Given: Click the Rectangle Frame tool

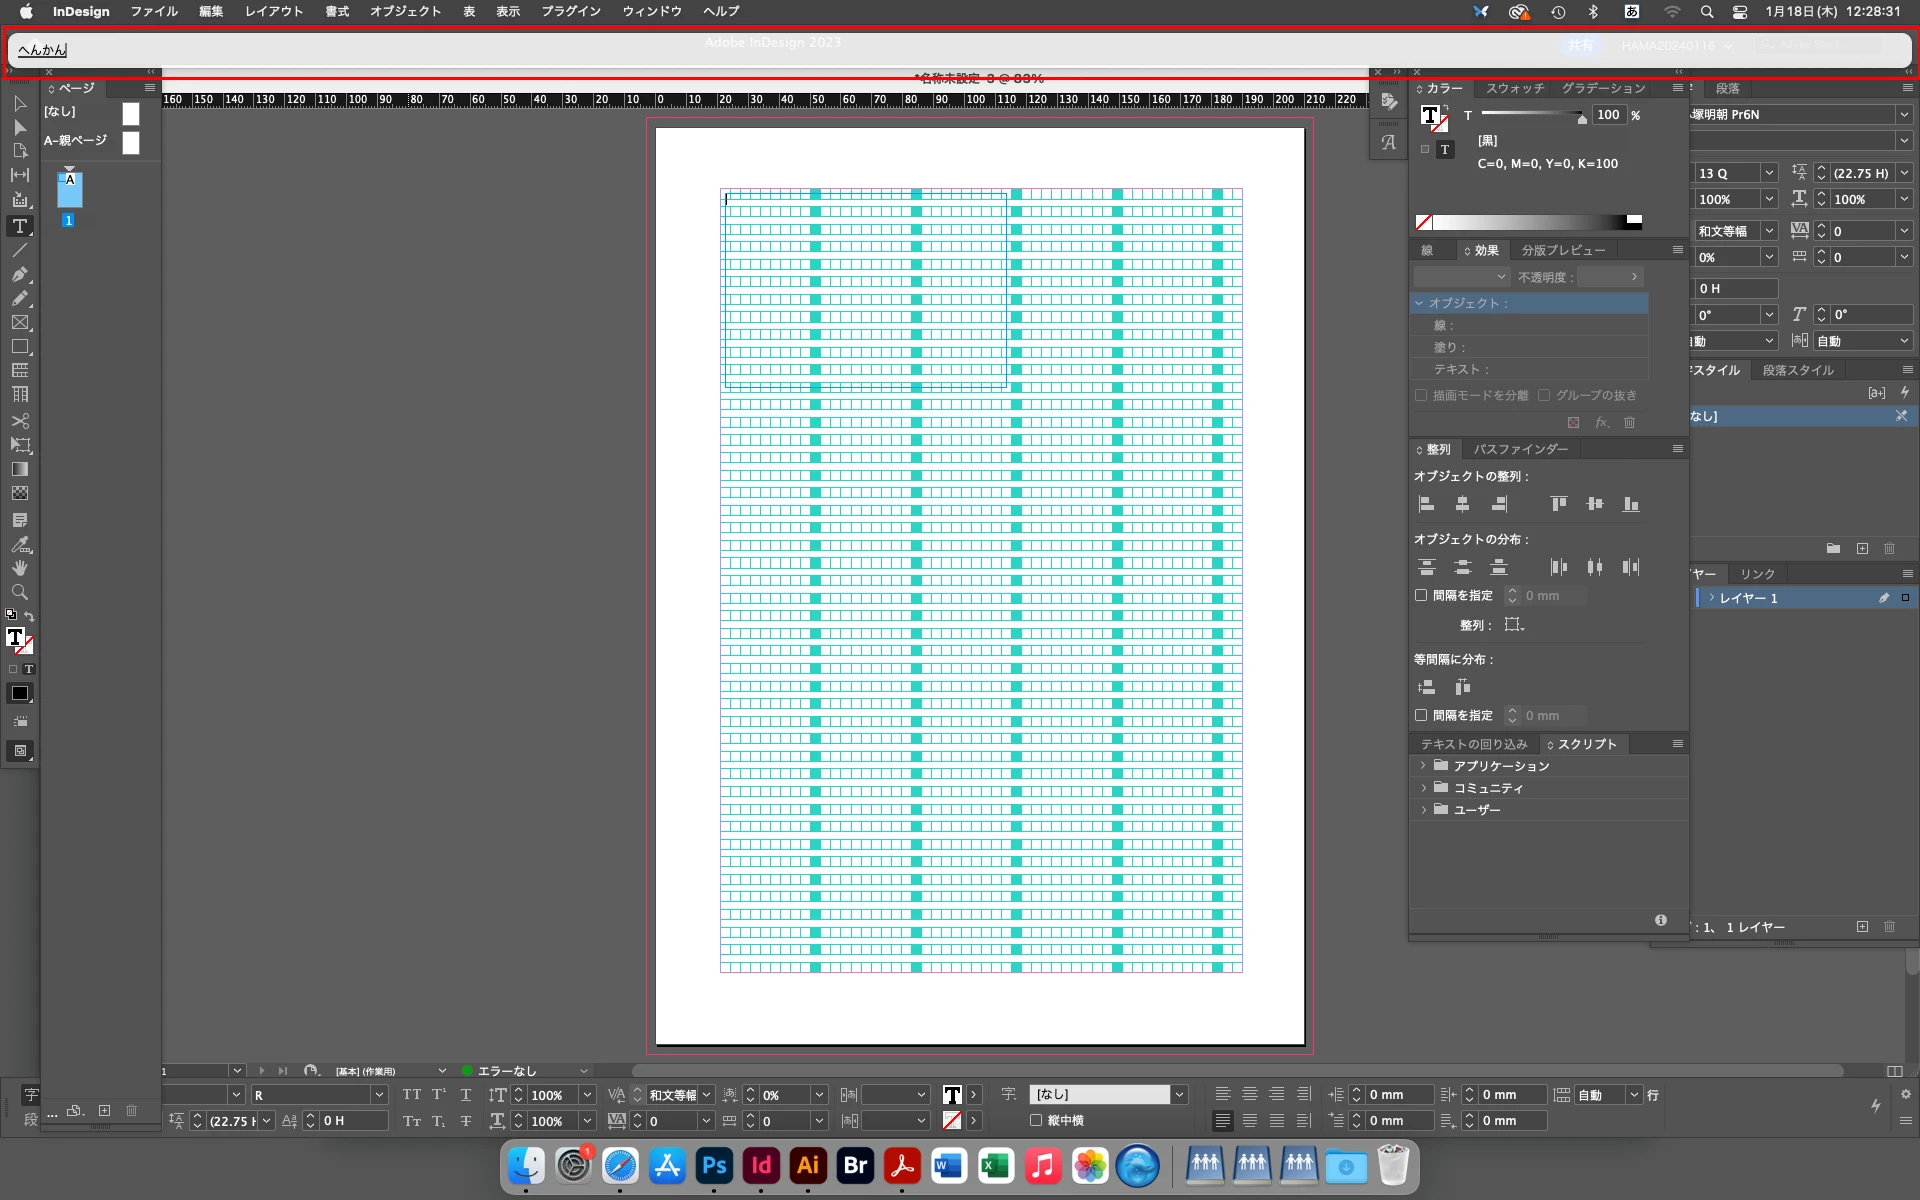Looking at the screenshot, I should 19,322.
